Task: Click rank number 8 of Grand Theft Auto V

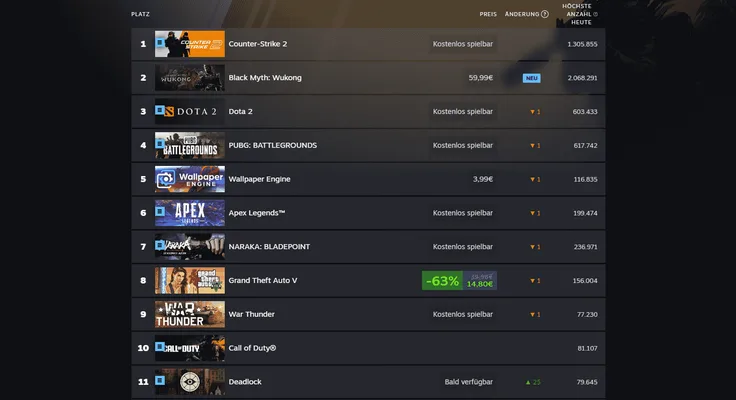Action: [x=143, y=280]
